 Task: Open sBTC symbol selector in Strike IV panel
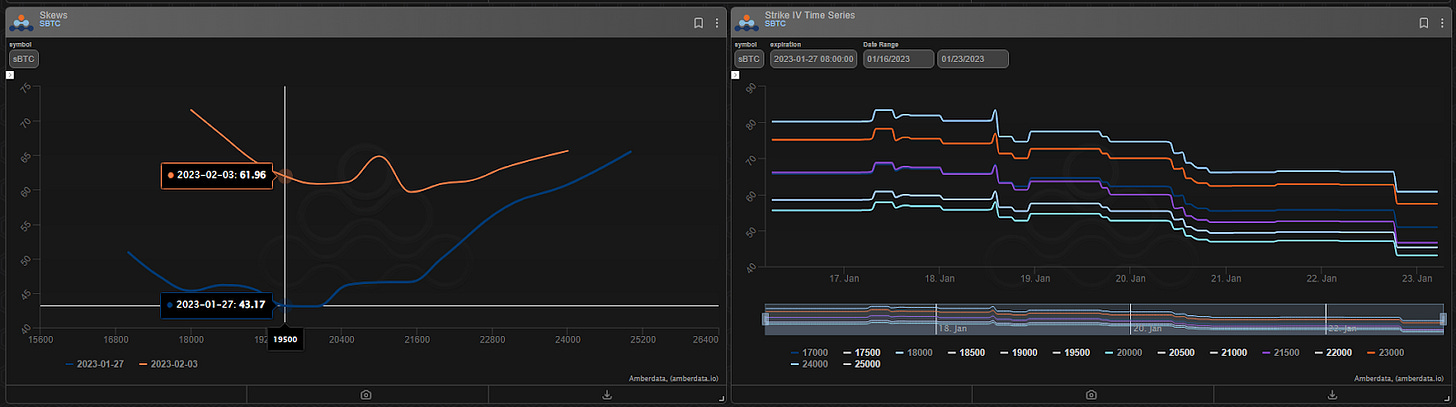point(749,59)
